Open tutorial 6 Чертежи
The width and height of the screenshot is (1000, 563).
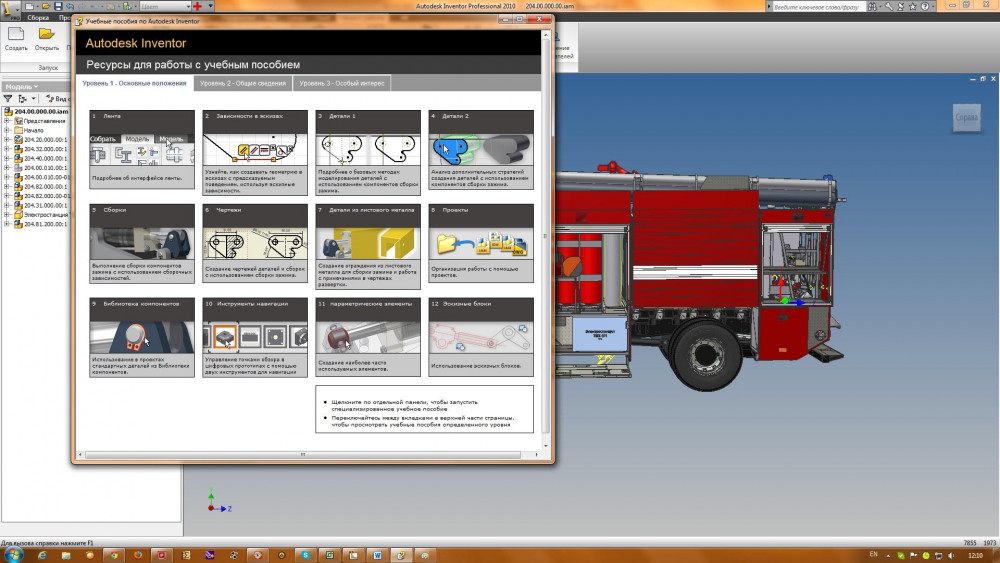pos(255,244)
